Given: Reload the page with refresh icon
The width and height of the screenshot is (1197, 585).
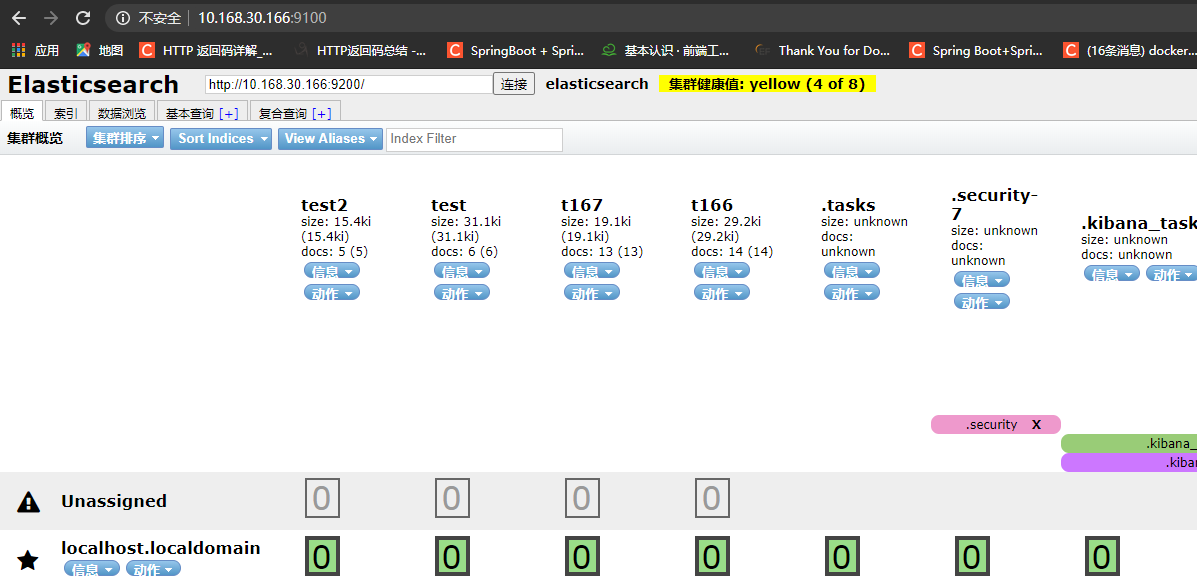Looking at the screenshot, I should 83,18.
